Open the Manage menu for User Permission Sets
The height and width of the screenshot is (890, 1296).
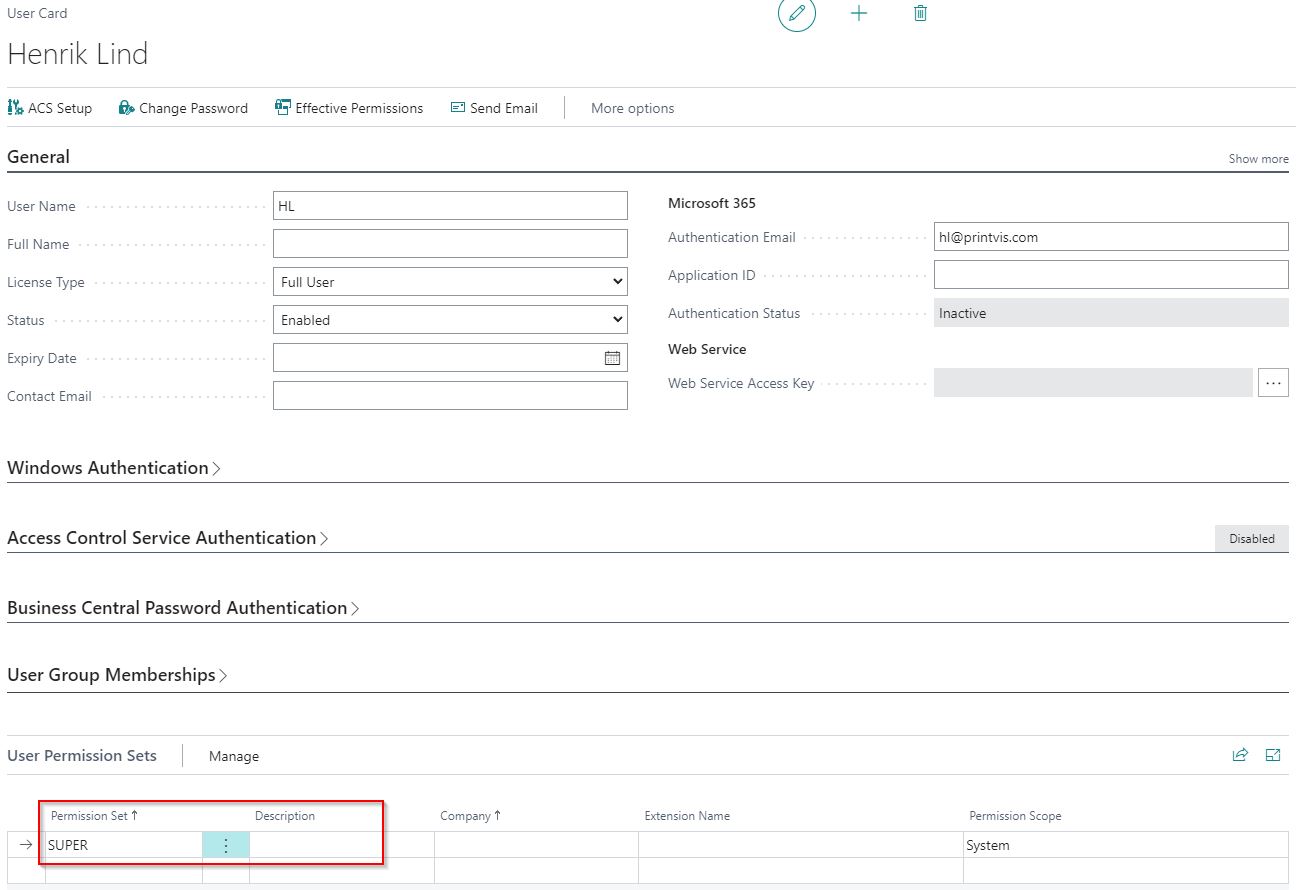coord(233,756)
